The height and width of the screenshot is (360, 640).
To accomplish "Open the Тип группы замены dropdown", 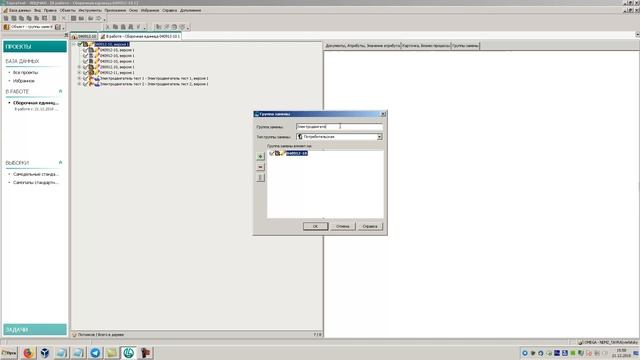I will click(x=379, y=137).
